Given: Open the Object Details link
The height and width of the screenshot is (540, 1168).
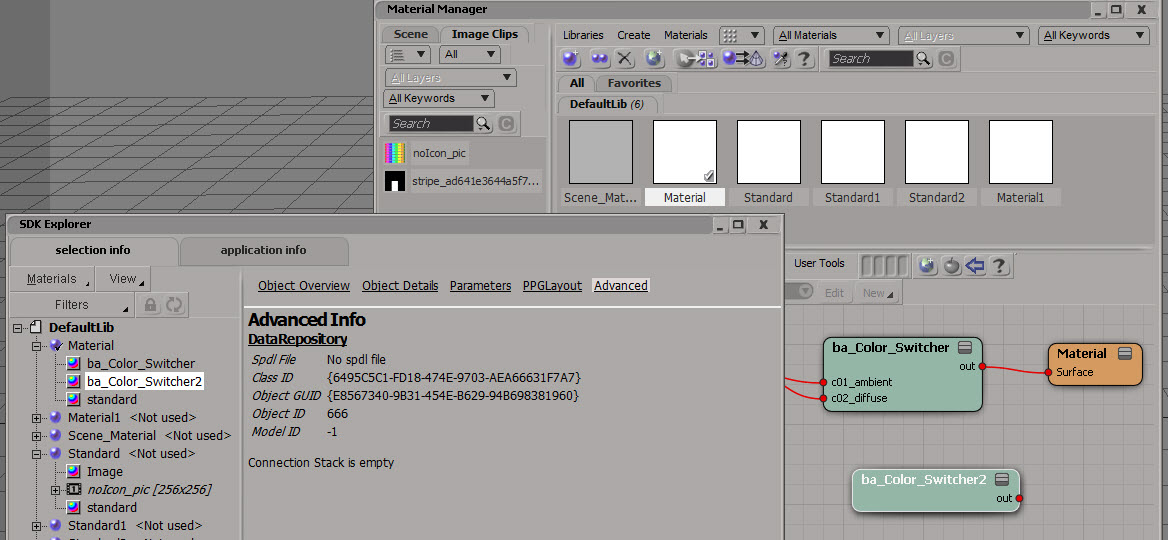Looking at the screenshot, I should click(x=400, y=285).
